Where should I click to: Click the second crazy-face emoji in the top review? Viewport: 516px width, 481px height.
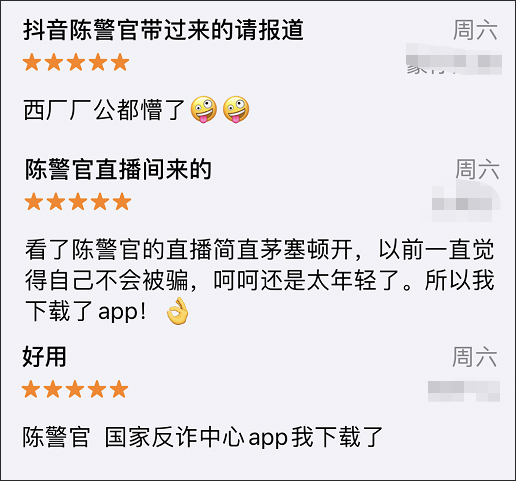coord(236,109)
